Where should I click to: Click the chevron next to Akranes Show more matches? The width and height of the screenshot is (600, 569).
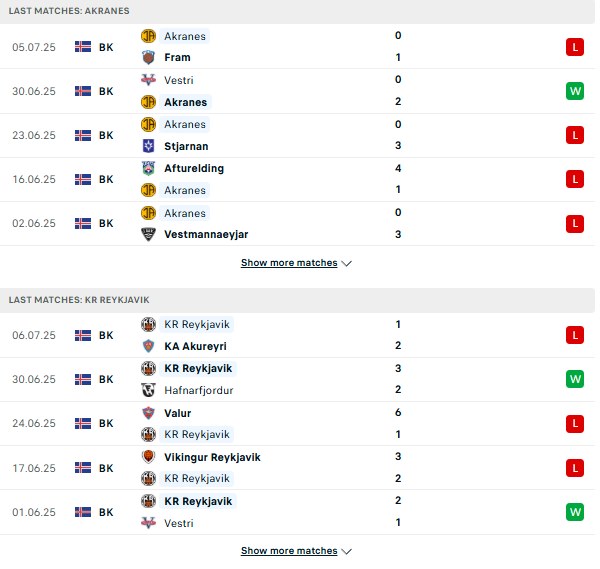tap(346, 264)
